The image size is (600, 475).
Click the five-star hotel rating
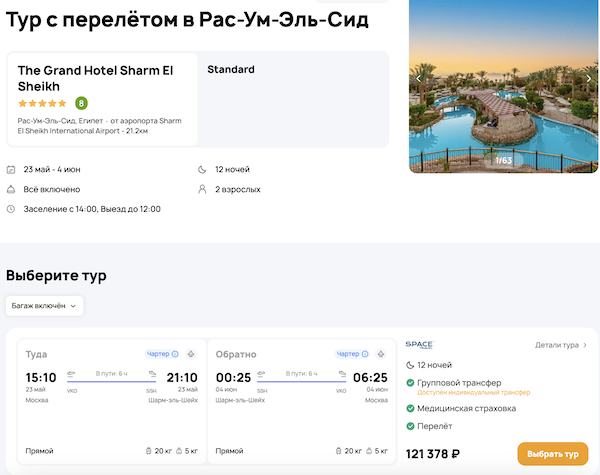click(x=42, y=103)
